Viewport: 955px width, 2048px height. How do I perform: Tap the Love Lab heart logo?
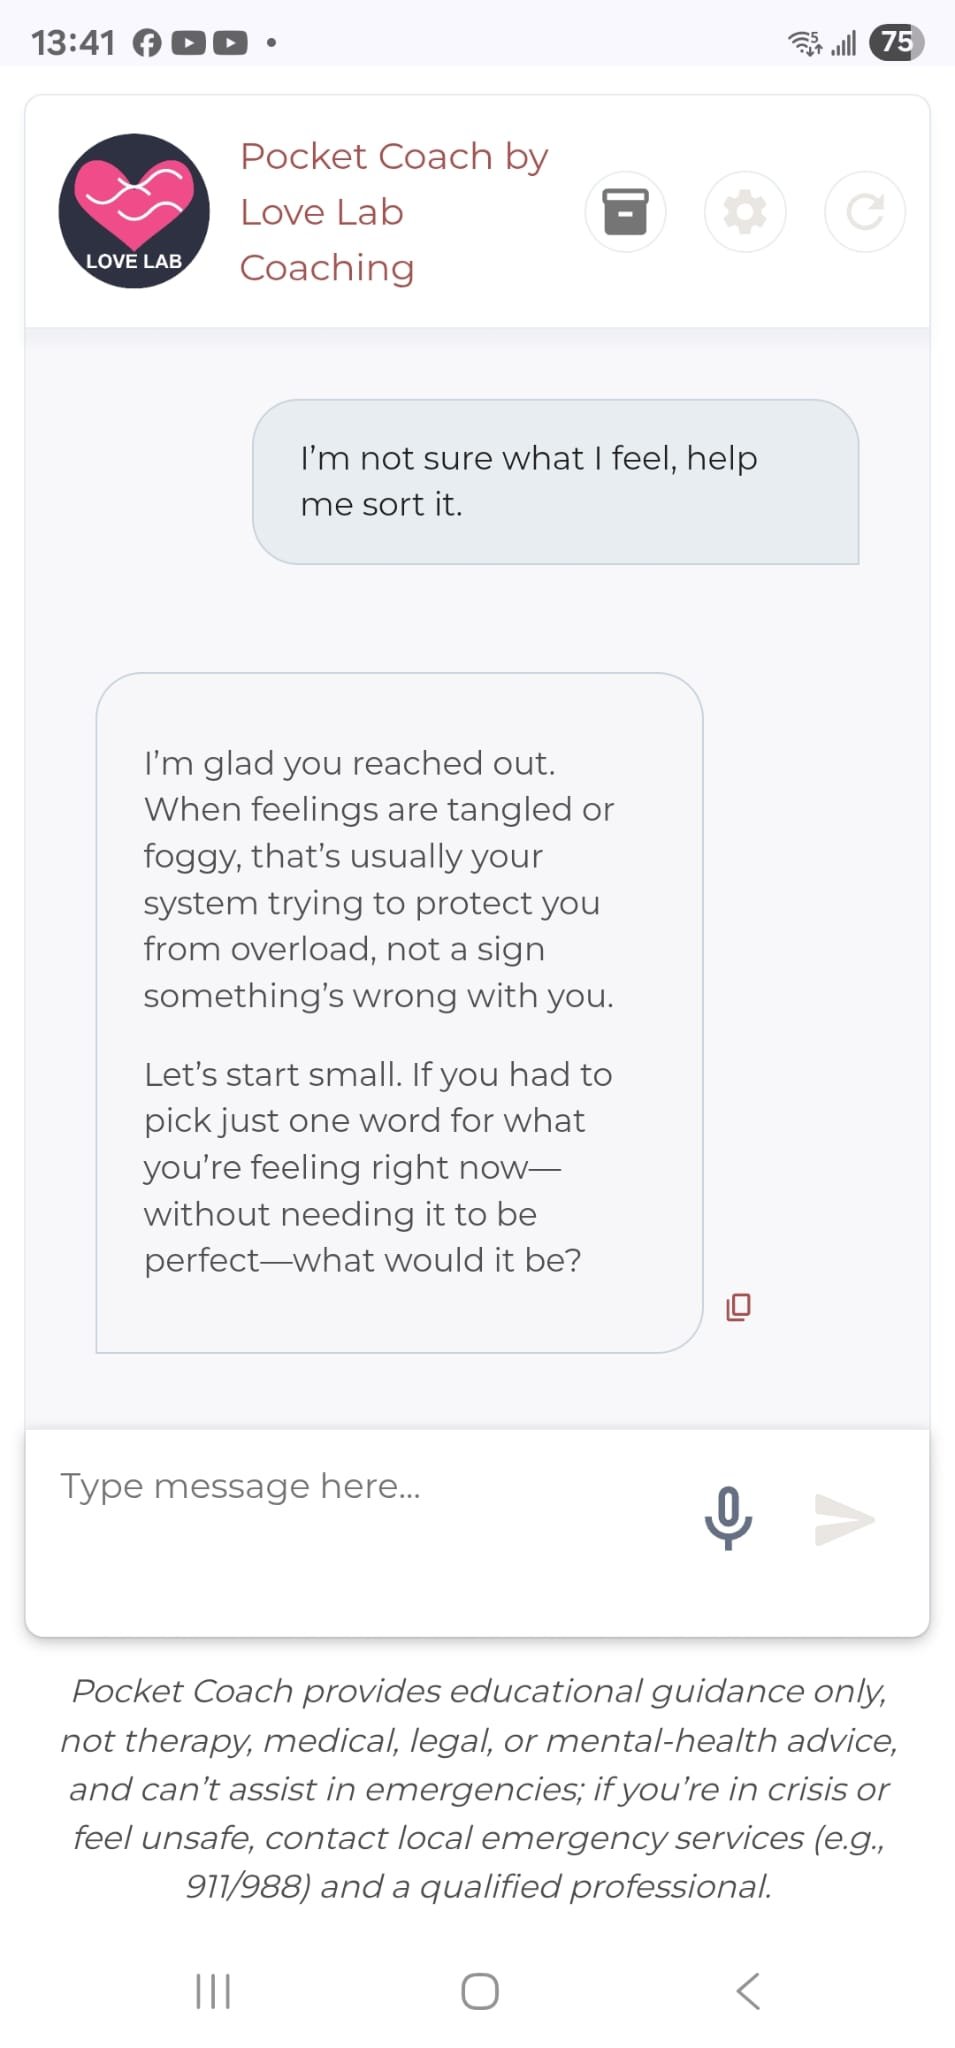tap(134, 211)
